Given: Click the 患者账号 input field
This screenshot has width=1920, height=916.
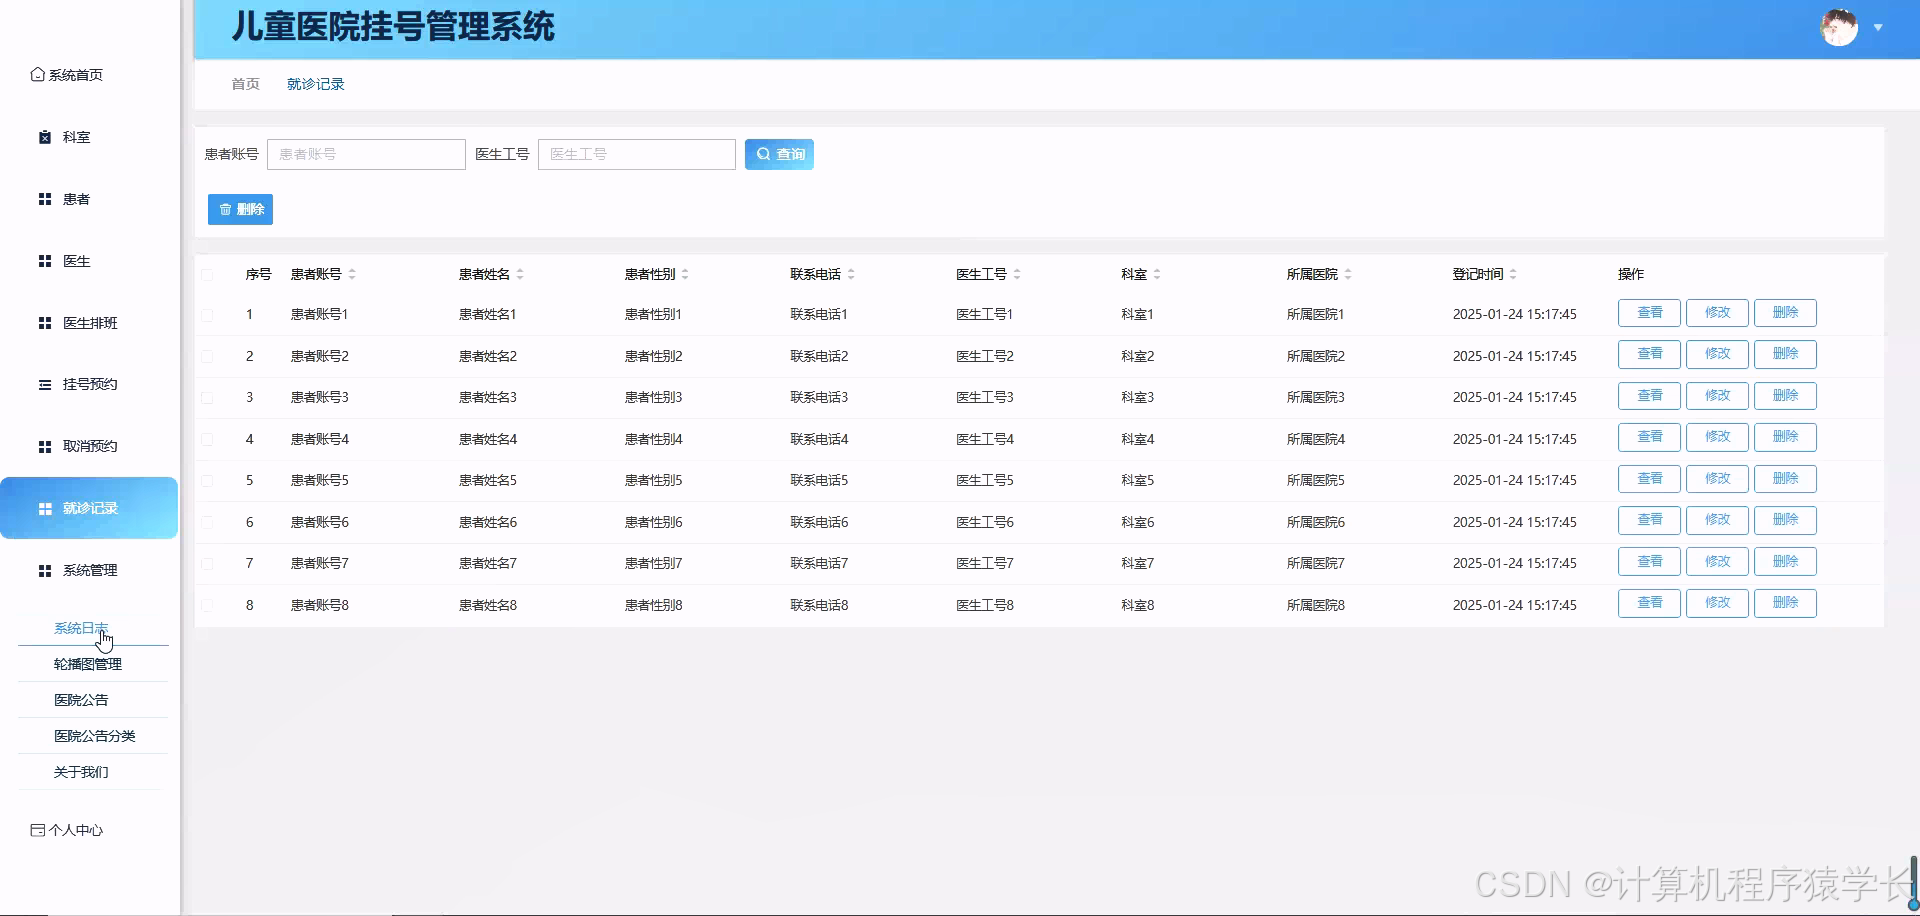Looking at the screenshot, I should click(x=366, y=154).
